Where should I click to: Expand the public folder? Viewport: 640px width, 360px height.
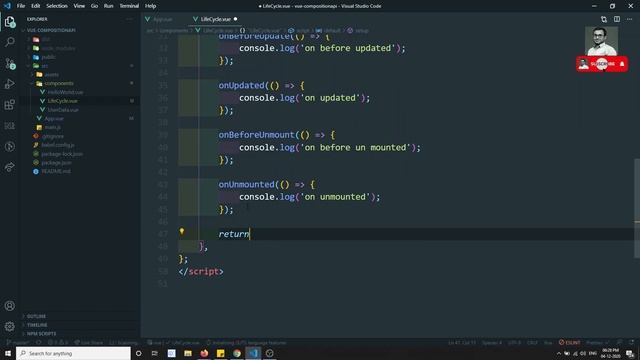pyautogui.click(x=48, y=57)
